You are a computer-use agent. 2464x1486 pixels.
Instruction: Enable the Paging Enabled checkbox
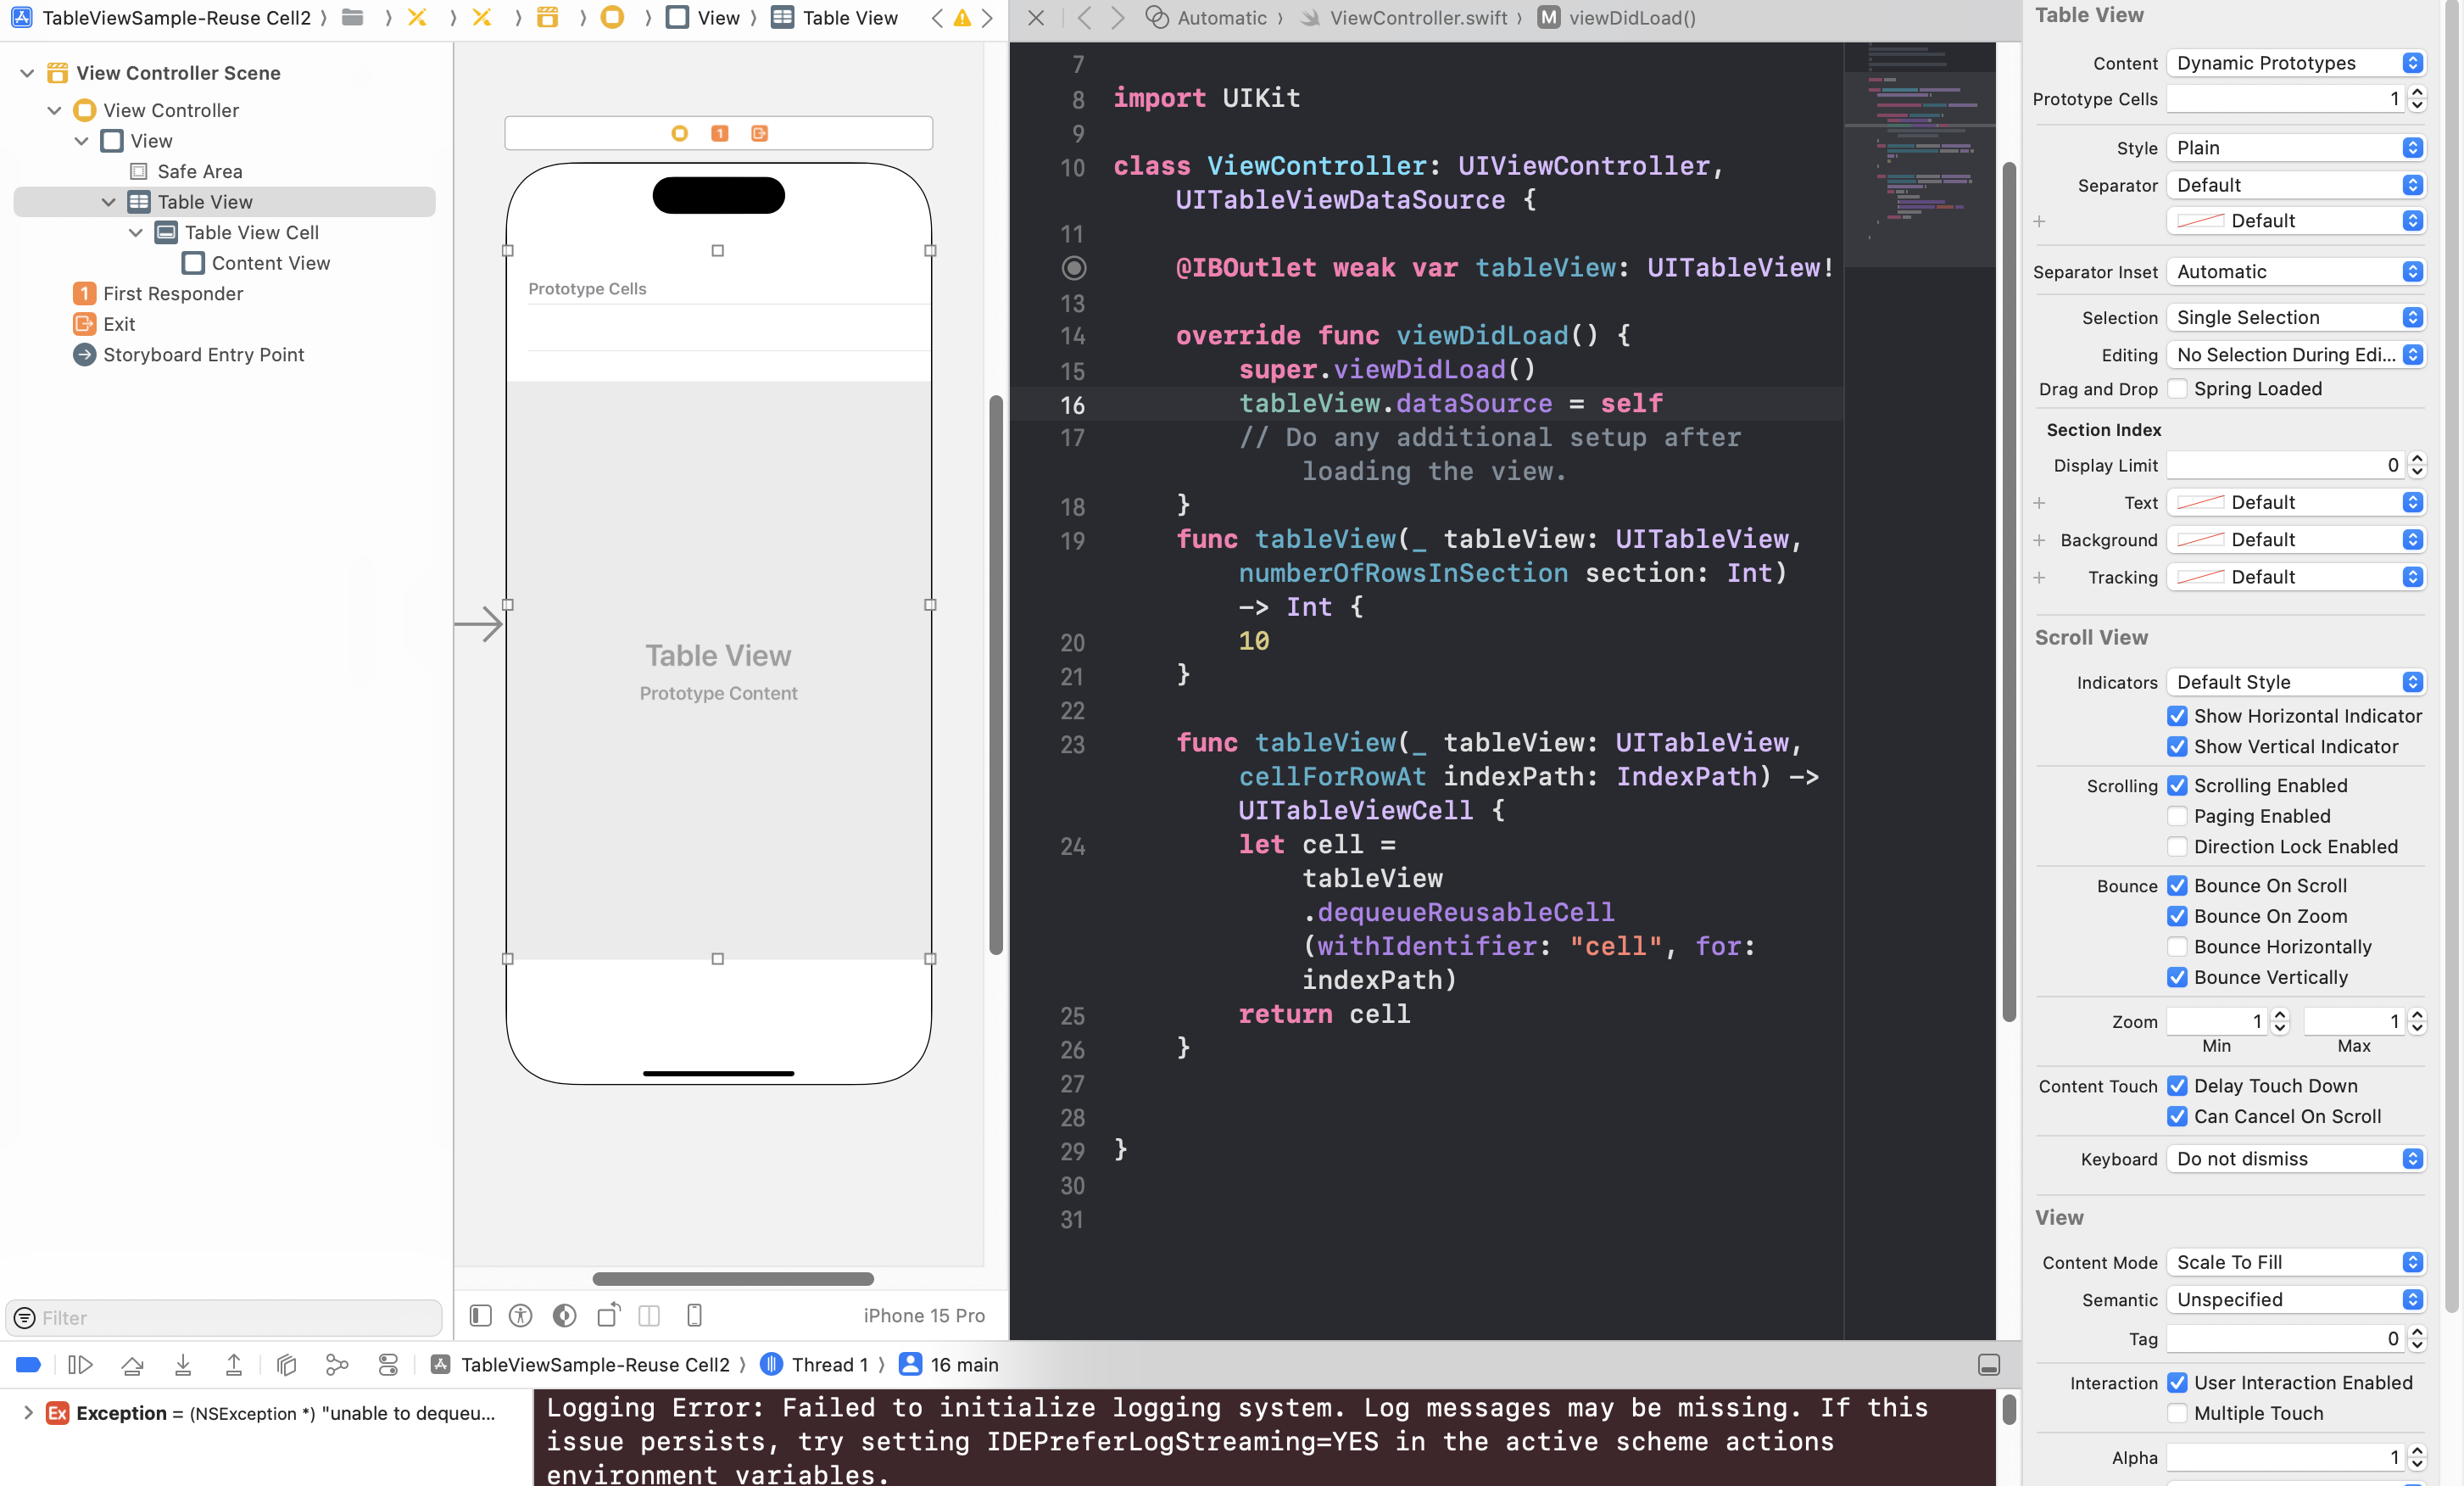click(x=2177, y=816)
